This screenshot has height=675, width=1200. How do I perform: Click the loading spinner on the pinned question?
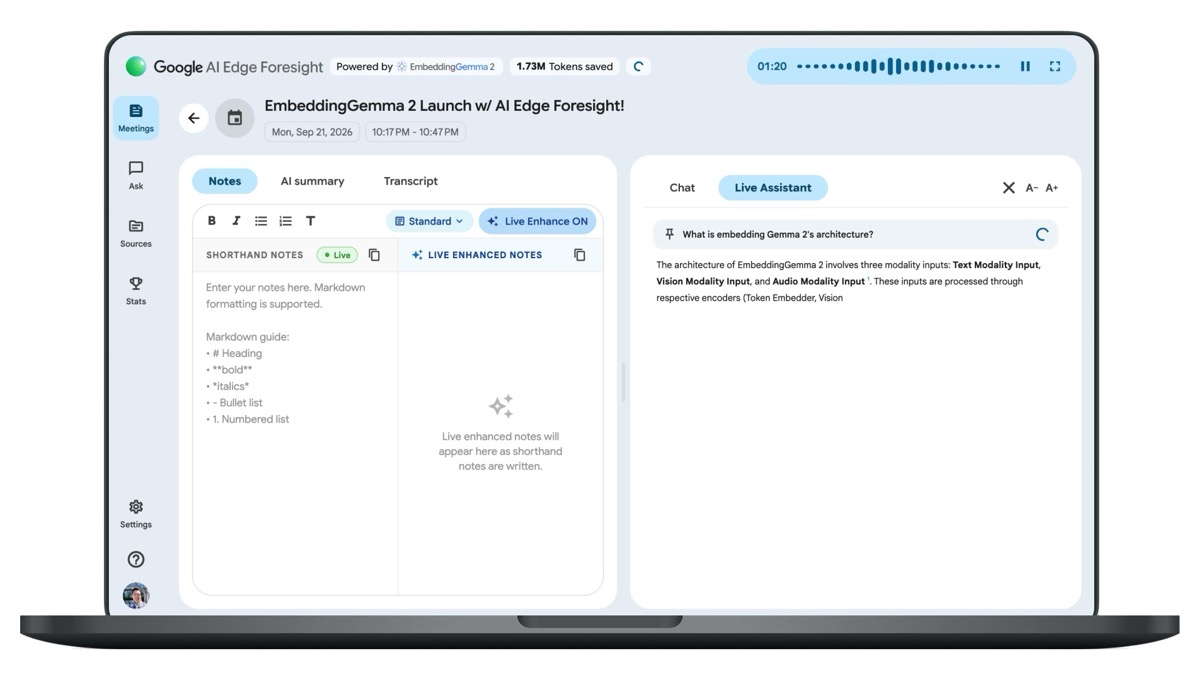[x=1041, y=235]
